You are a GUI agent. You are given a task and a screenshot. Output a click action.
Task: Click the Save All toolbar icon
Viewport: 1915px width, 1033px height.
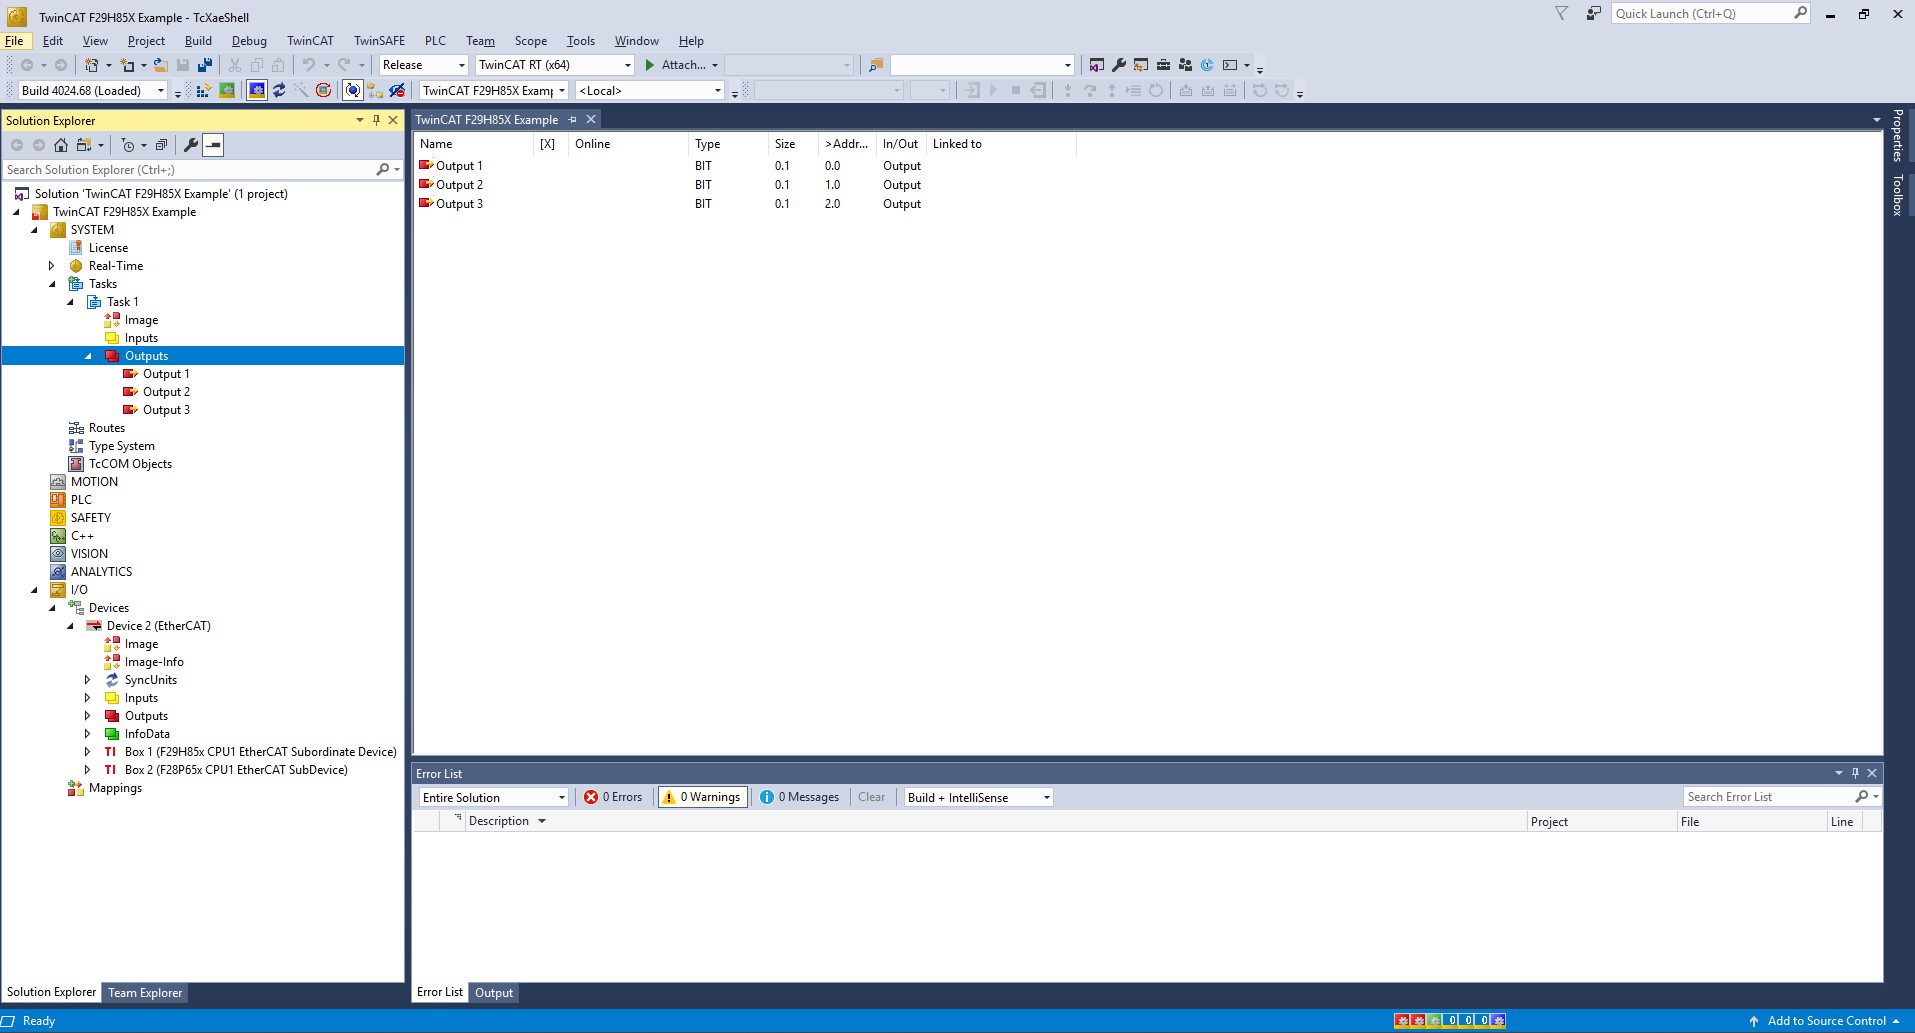[x=205, y=65]
